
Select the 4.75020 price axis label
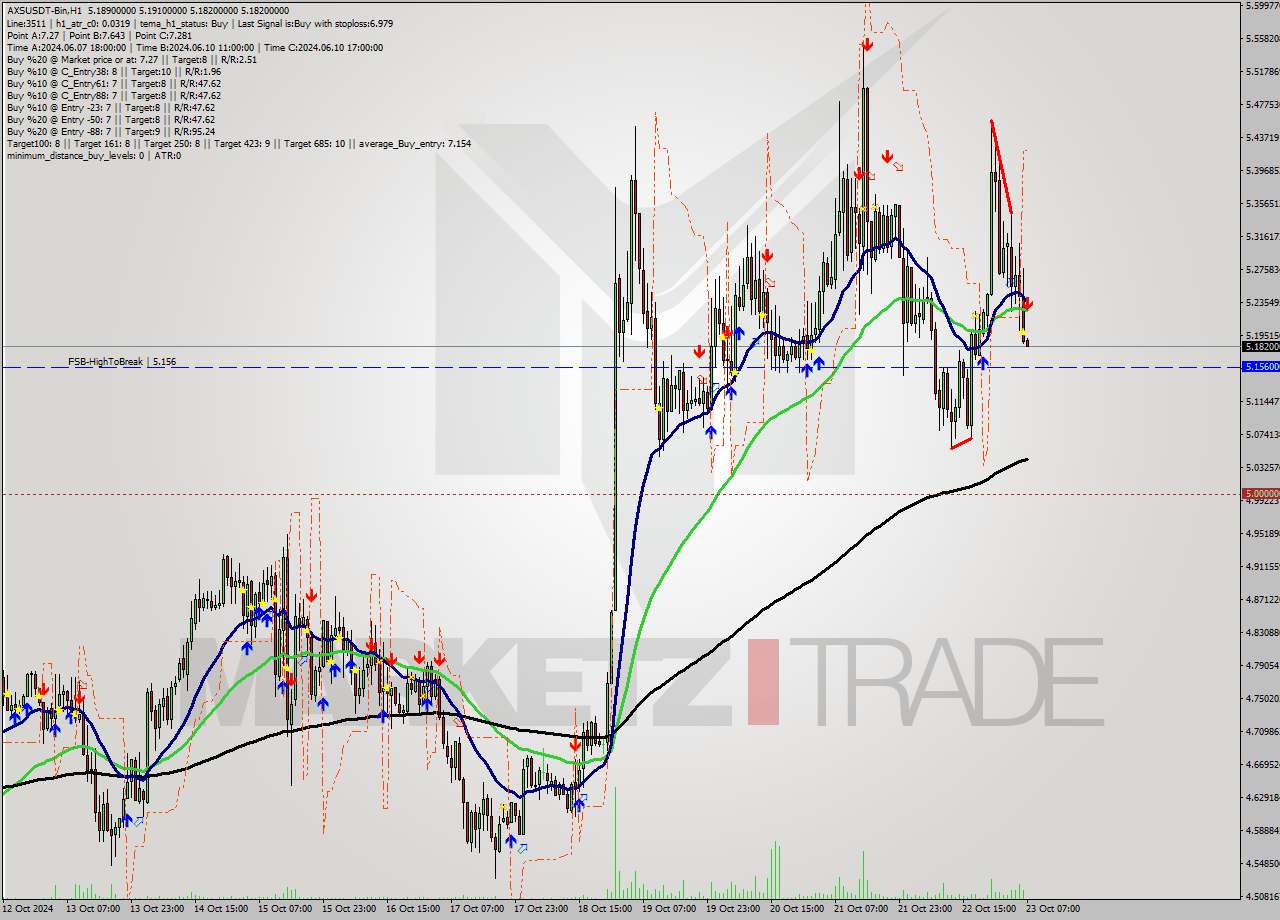tap(1262, 698)
